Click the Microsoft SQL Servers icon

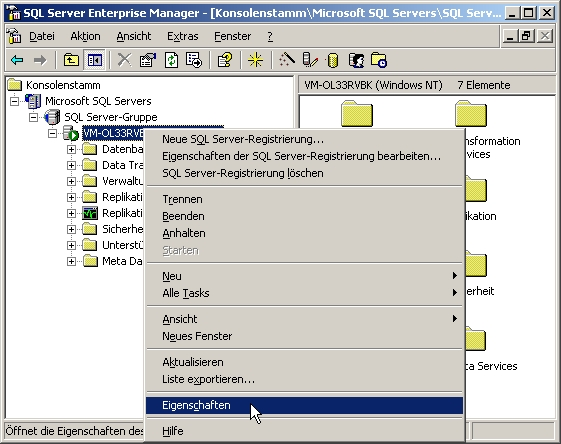[x=33, y=101]
